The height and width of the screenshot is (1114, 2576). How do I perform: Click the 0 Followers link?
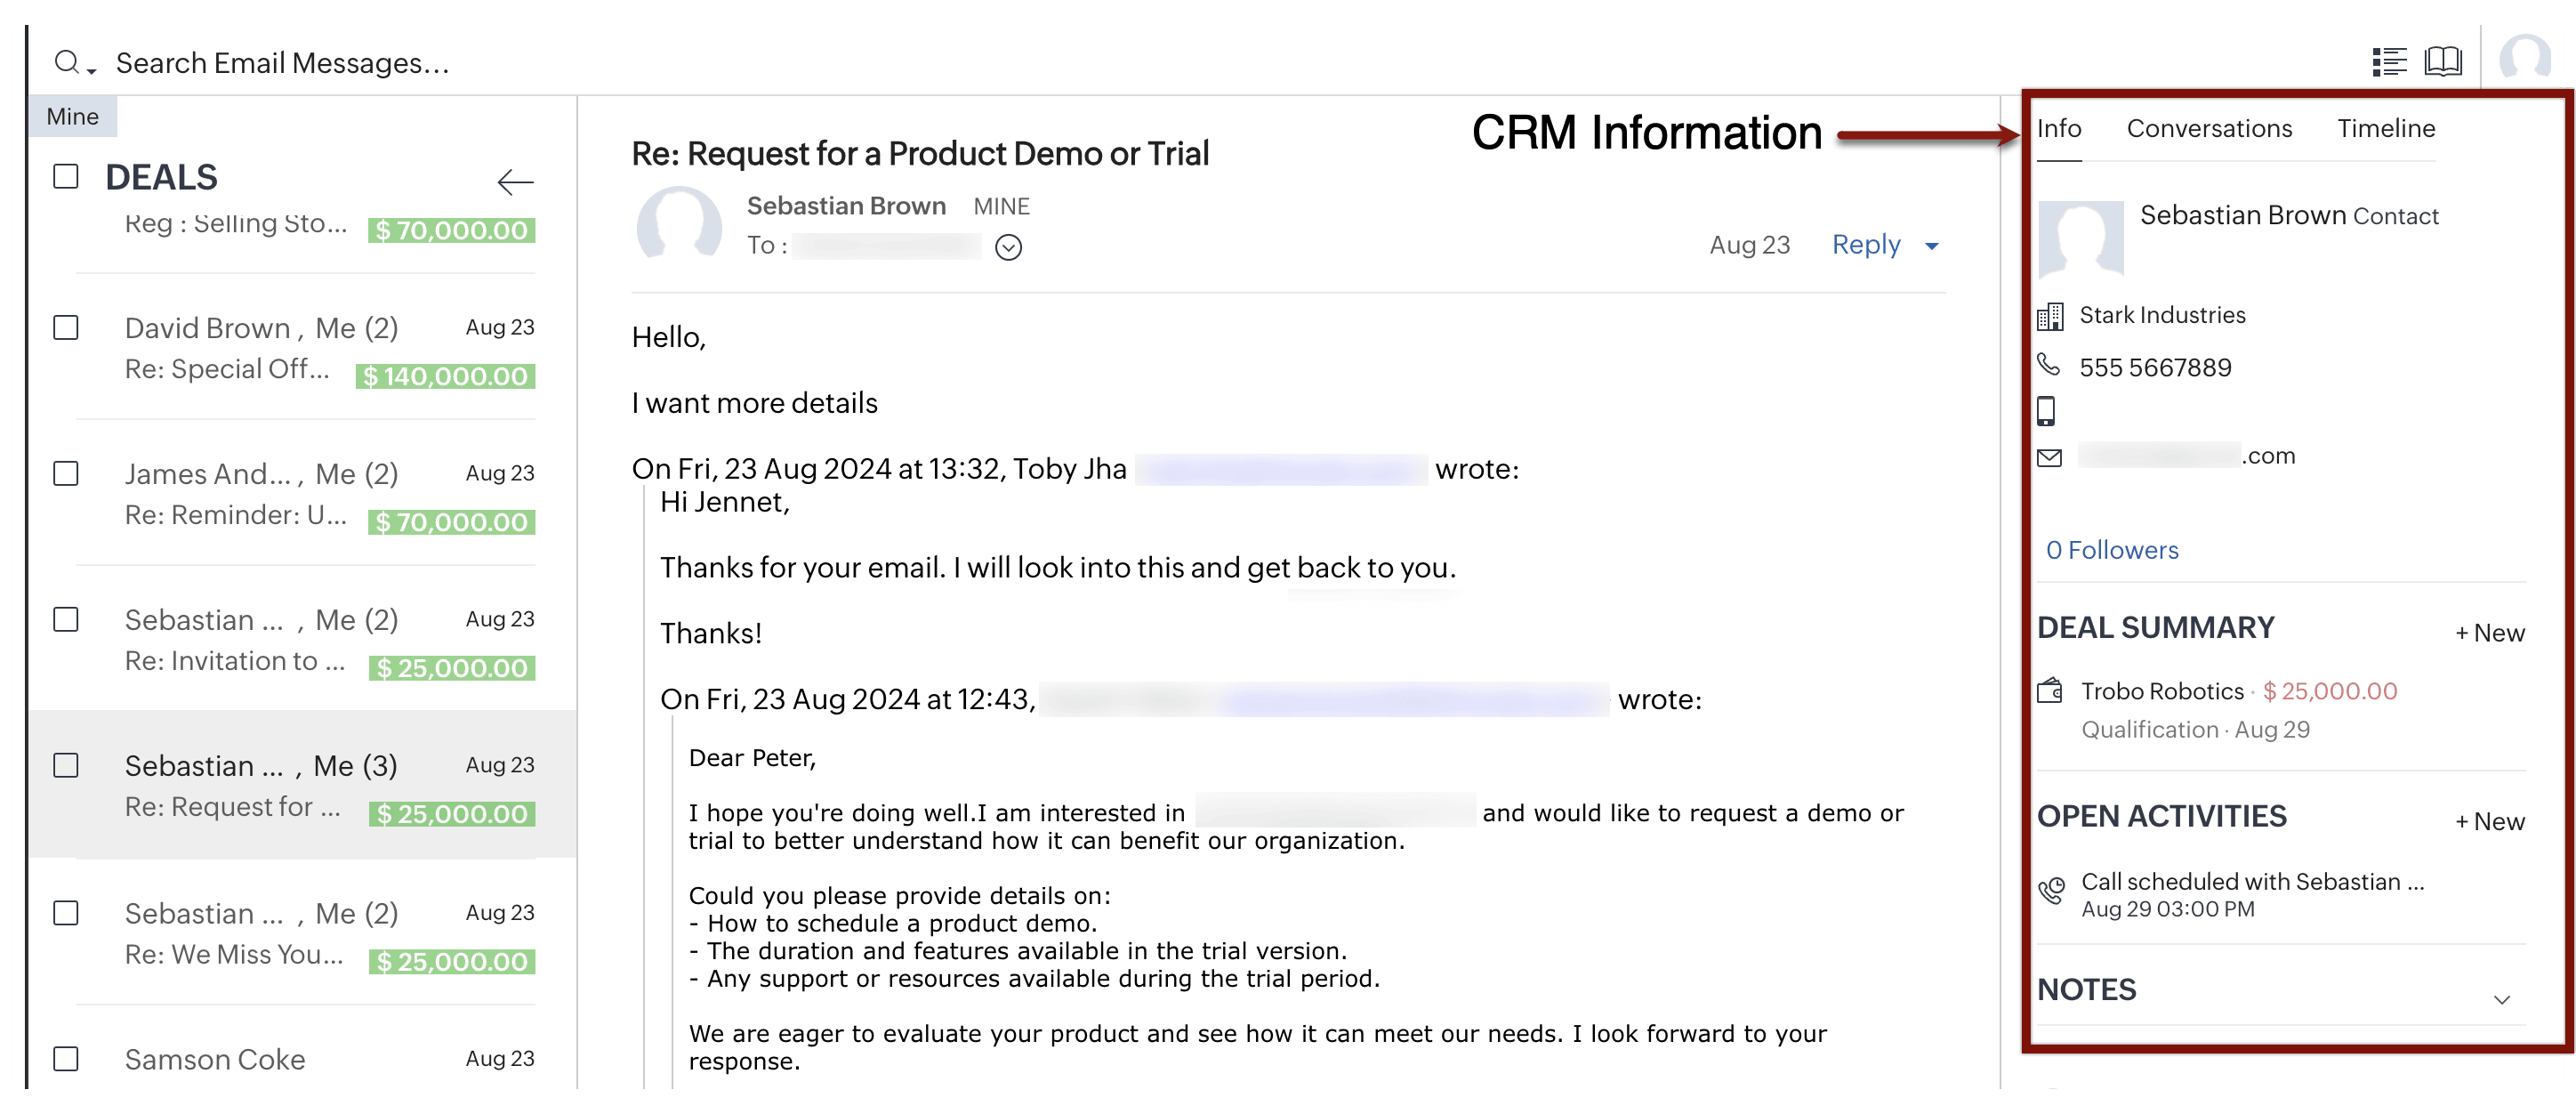tap(2111, 550)
